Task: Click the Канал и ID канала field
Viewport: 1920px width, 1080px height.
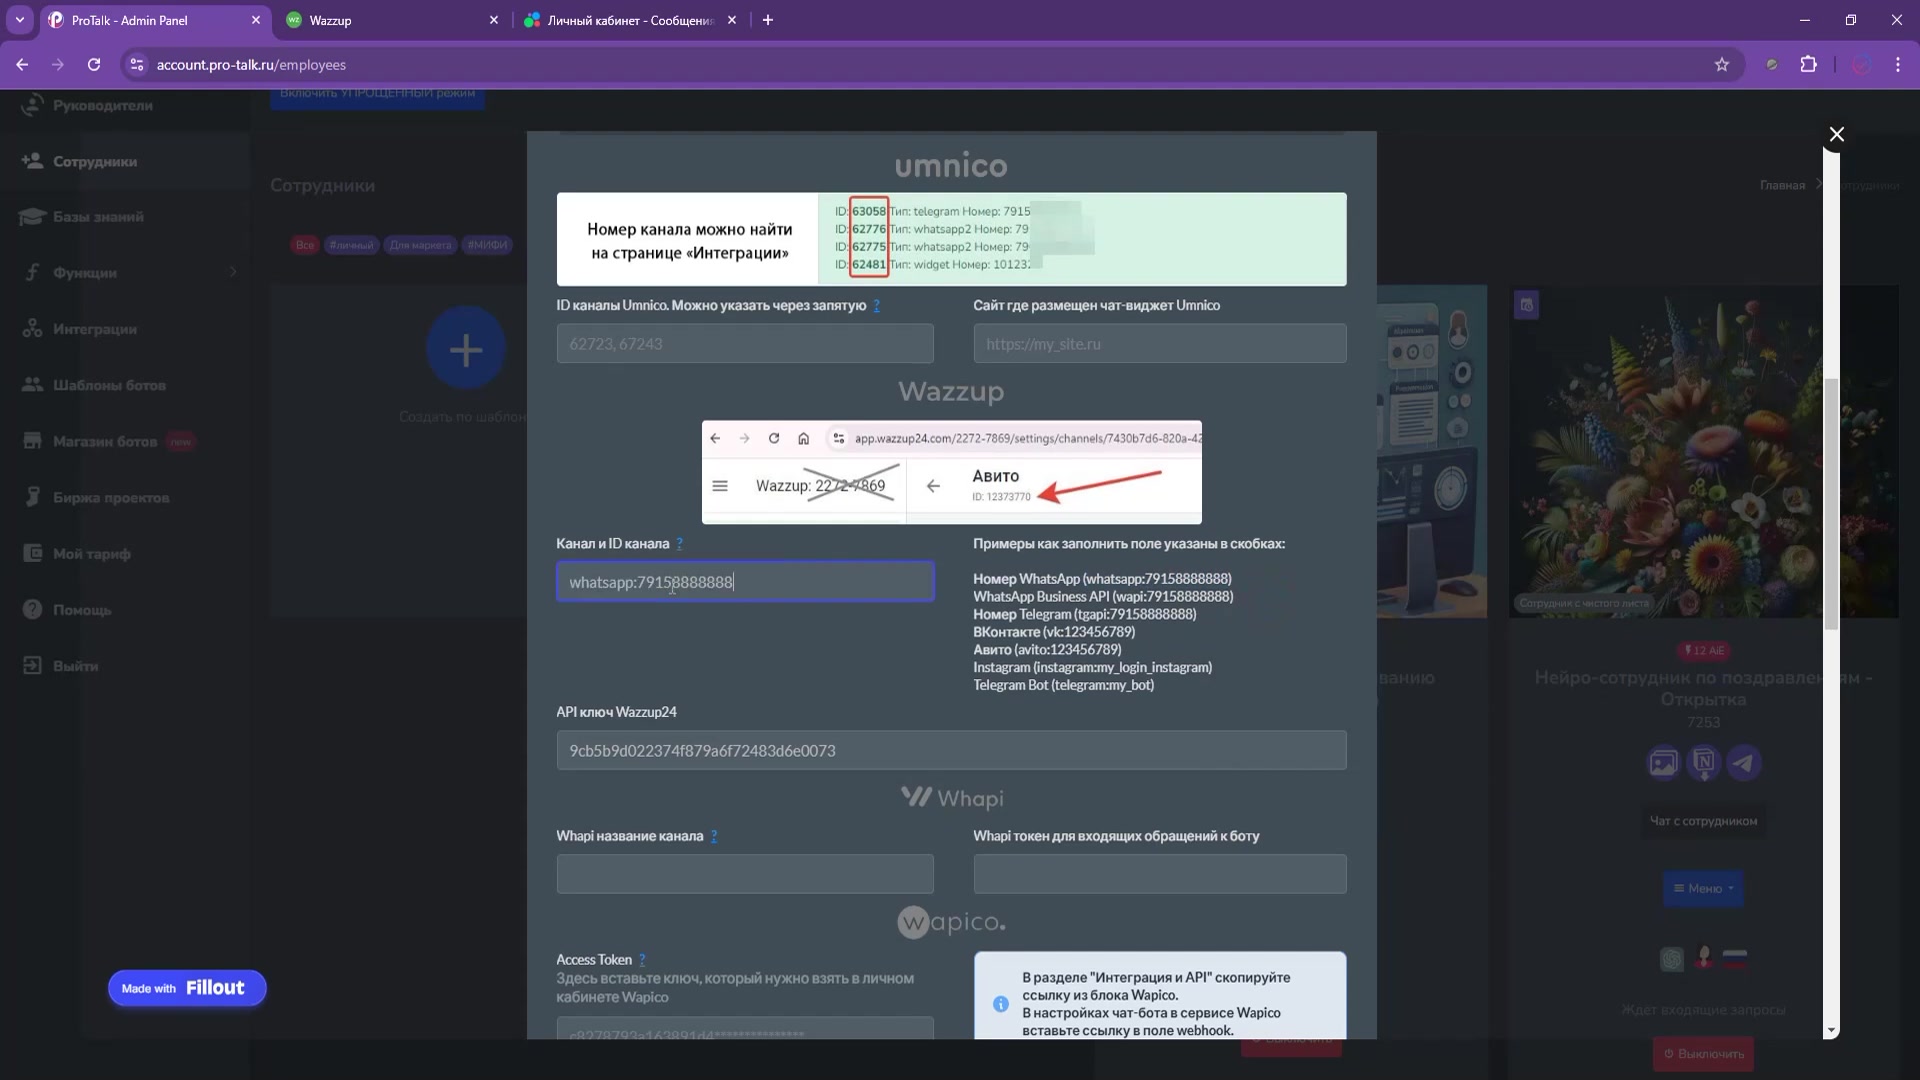Action: click(x=745, y=582)
